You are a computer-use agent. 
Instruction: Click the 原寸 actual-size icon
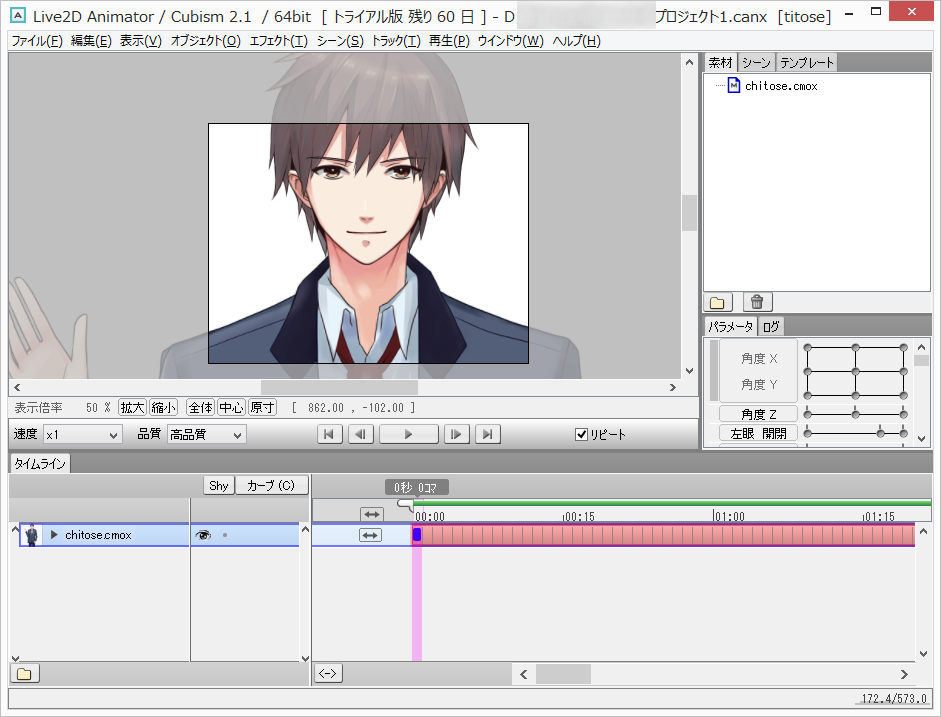pyautogui.click(x=260, y=407)
